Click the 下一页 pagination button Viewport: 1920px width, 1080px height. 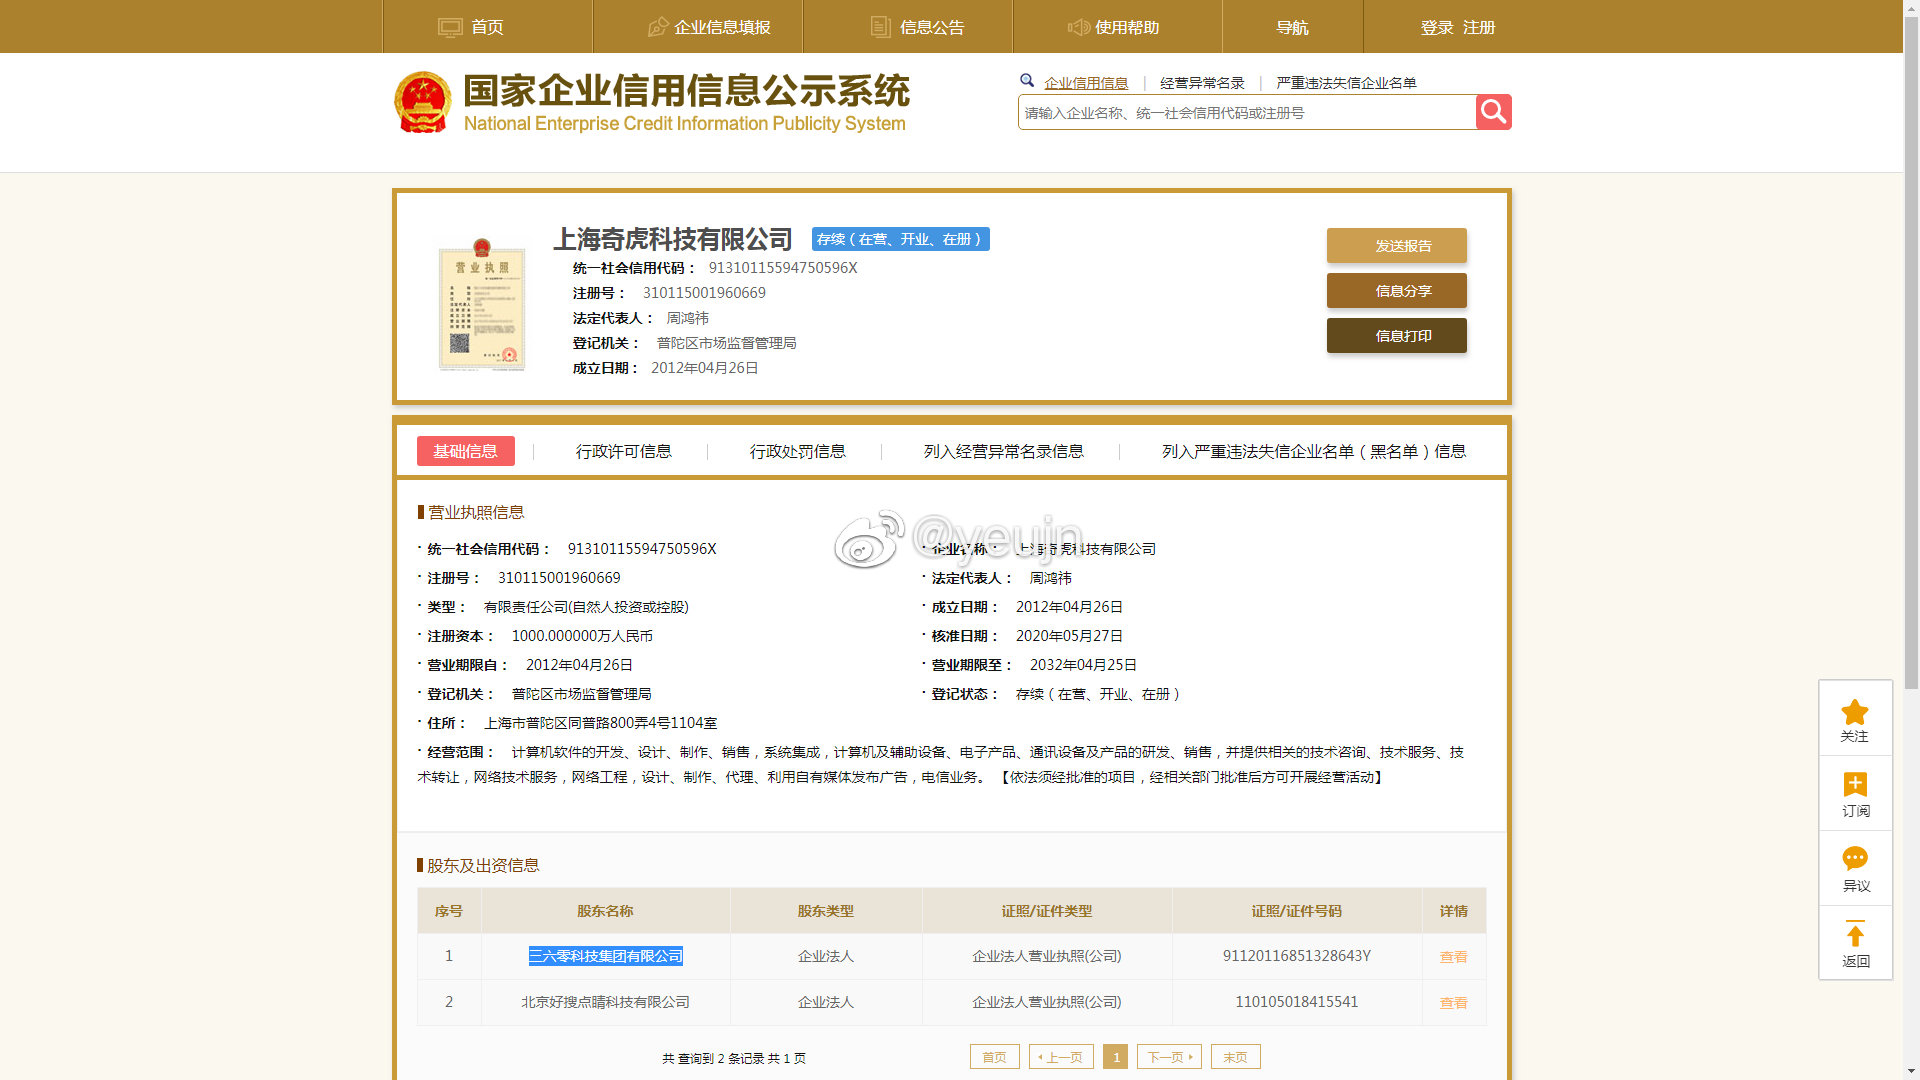coord(1169,1057)
